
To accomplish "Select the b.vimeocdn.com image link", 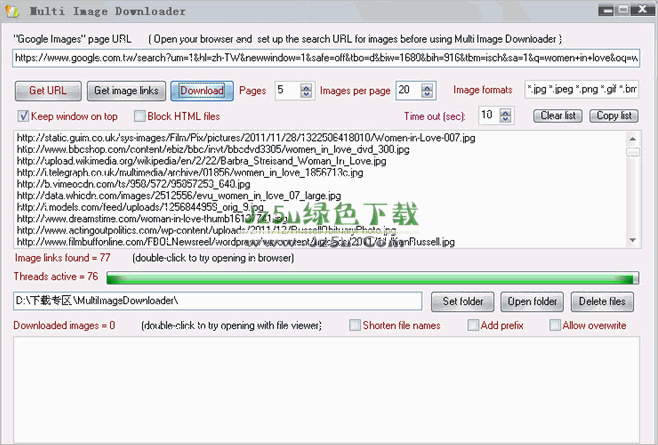I will click(133, 184).
